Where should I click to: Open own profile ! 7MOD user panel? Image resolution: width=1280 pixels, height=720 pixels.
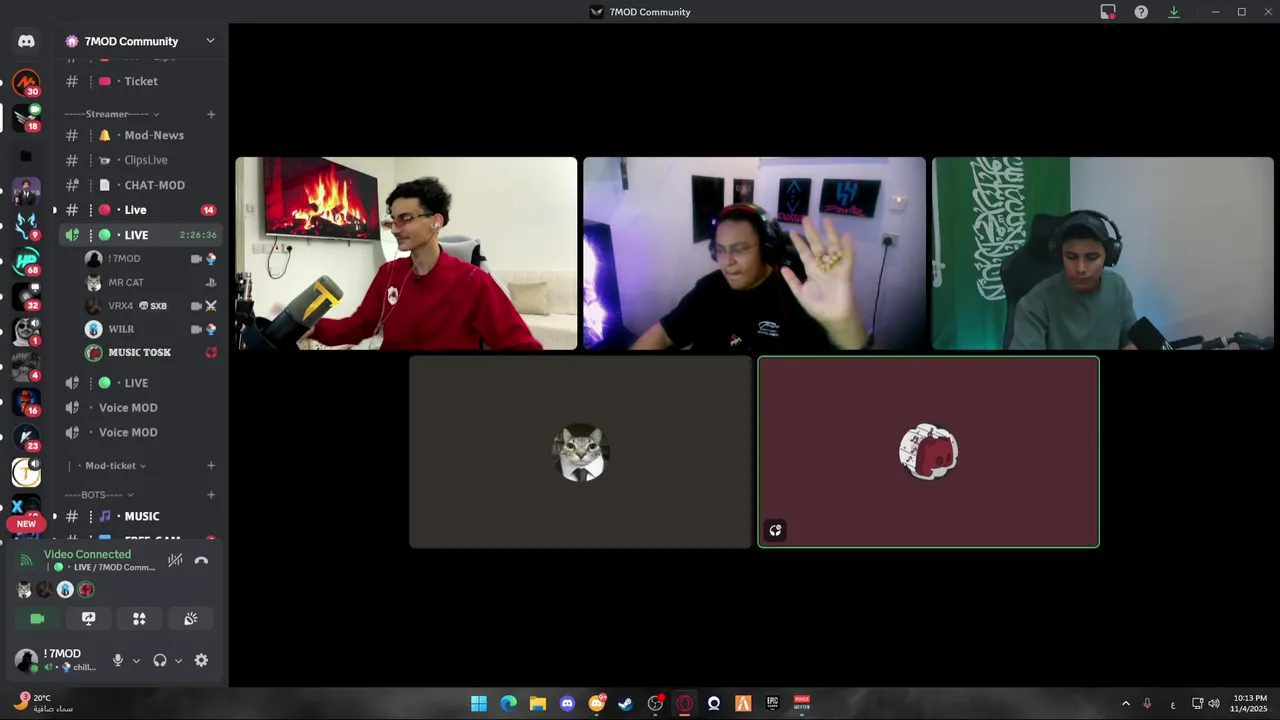[56, 660]
